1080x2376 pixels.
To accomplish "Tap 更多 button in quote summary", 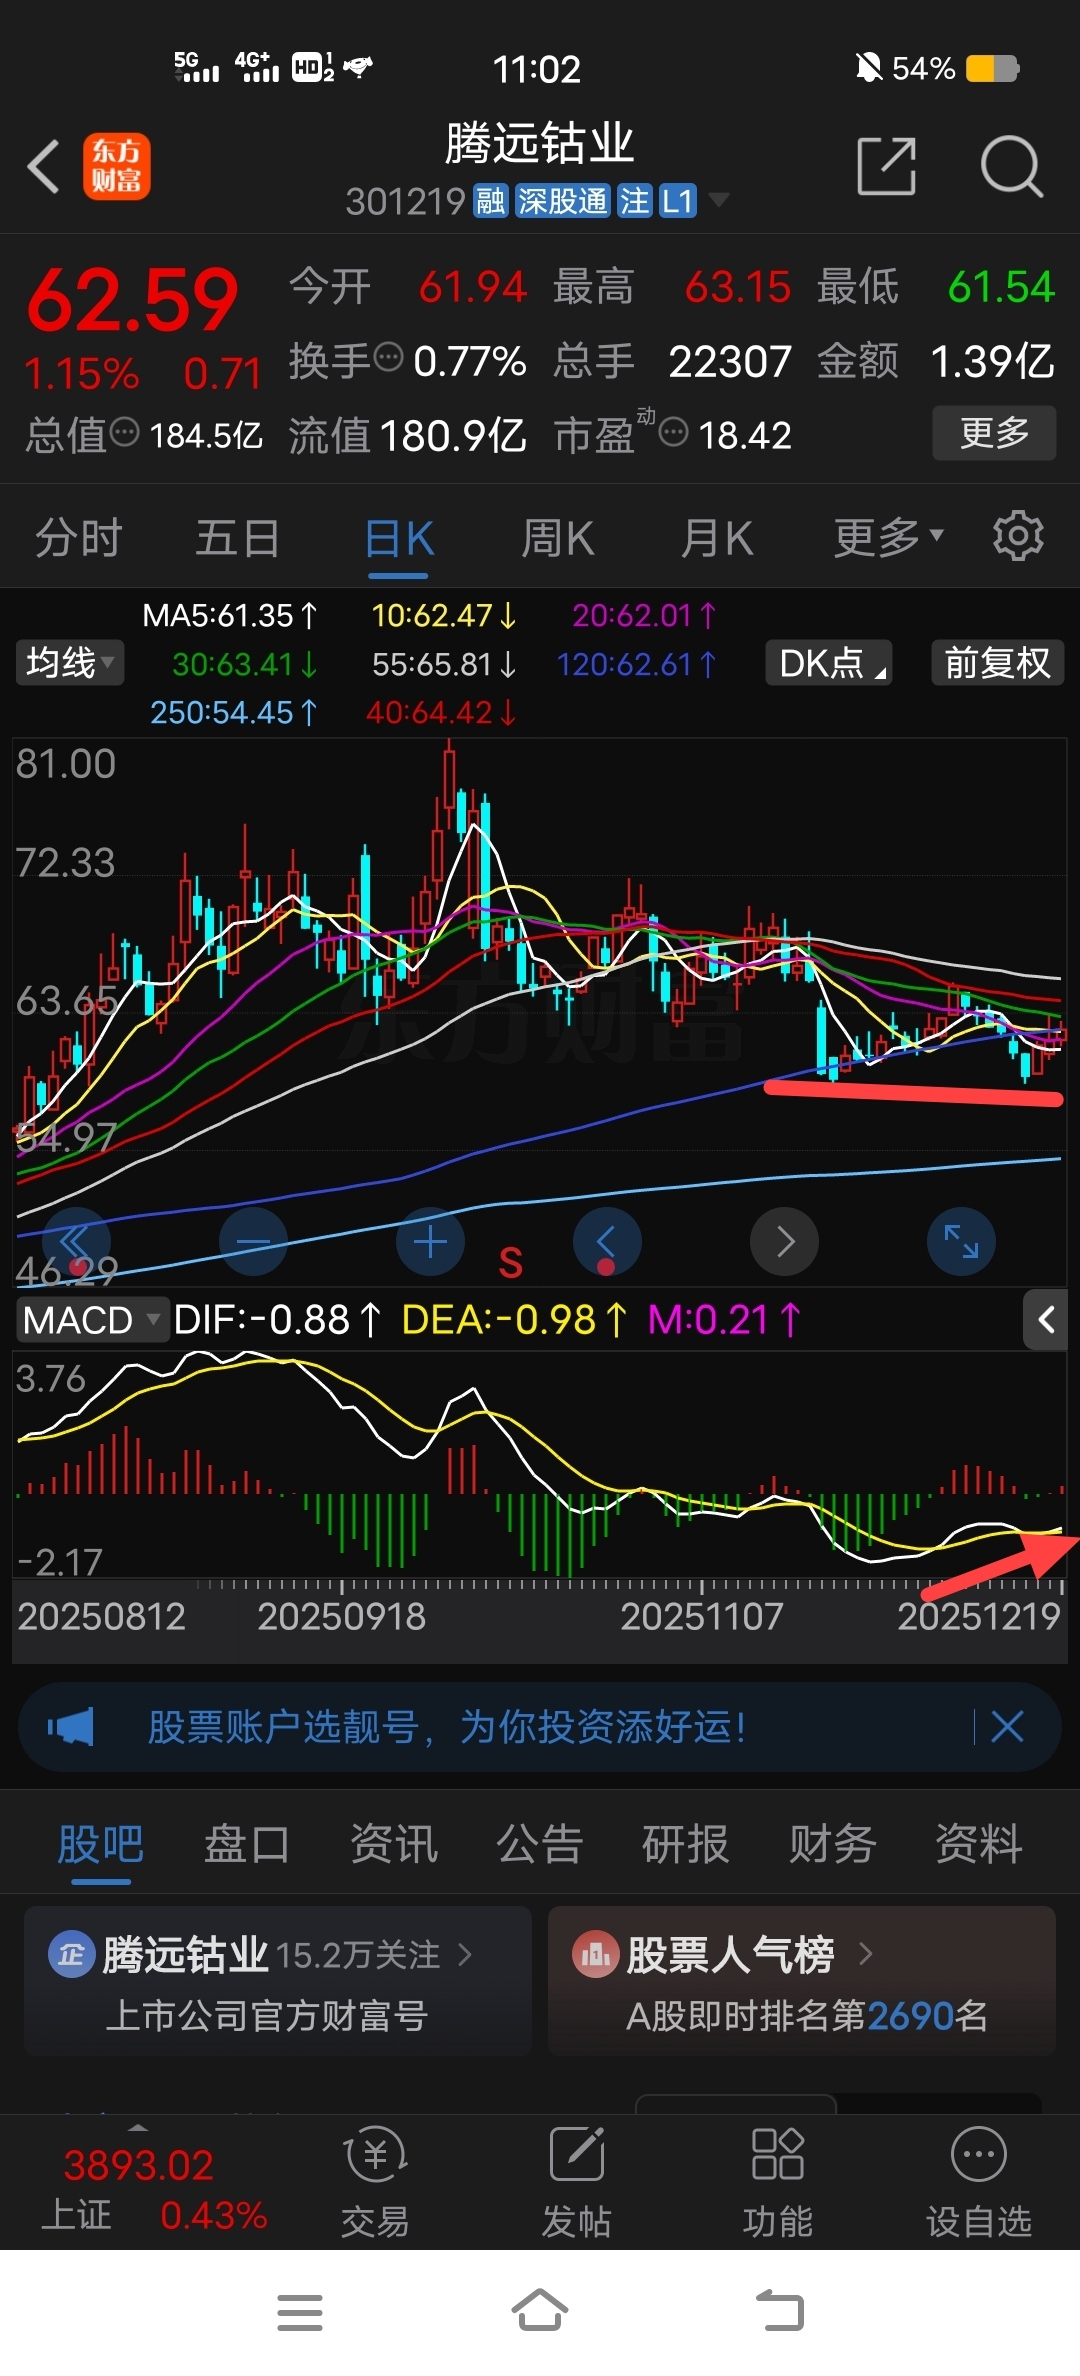I will click(x=994, y=432).
